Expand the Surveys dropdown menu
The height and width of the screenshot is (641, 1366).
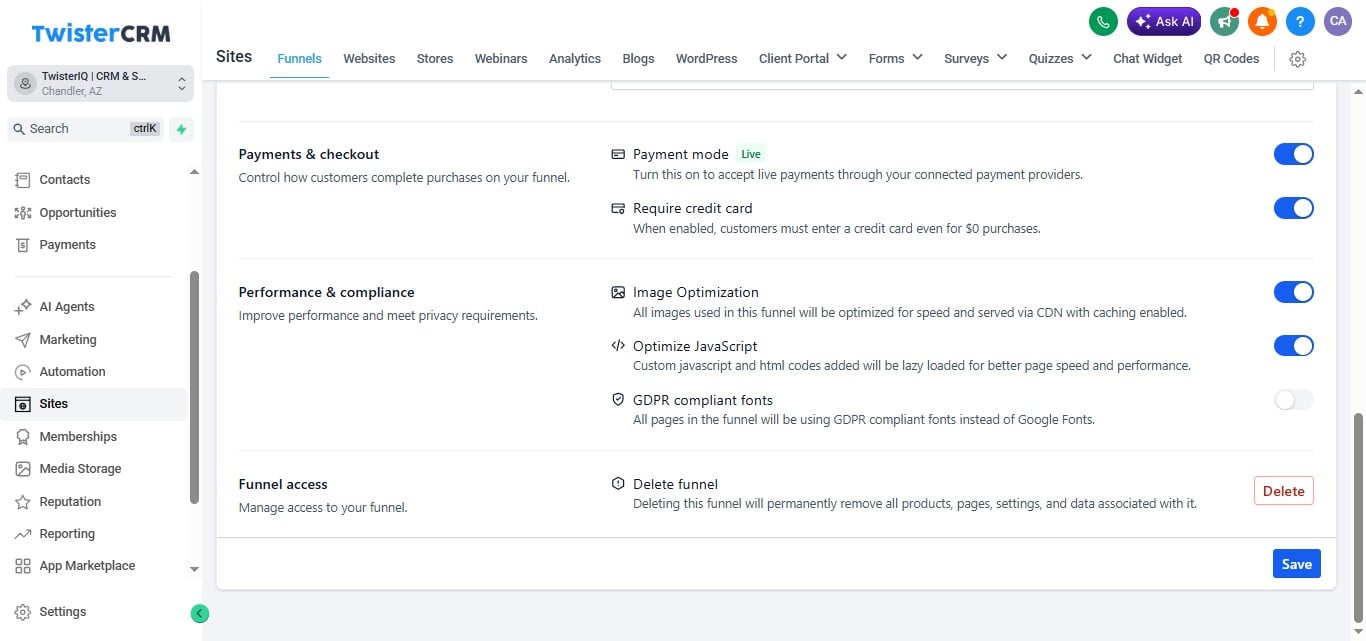pyautogui.click(x=975, y=58)
